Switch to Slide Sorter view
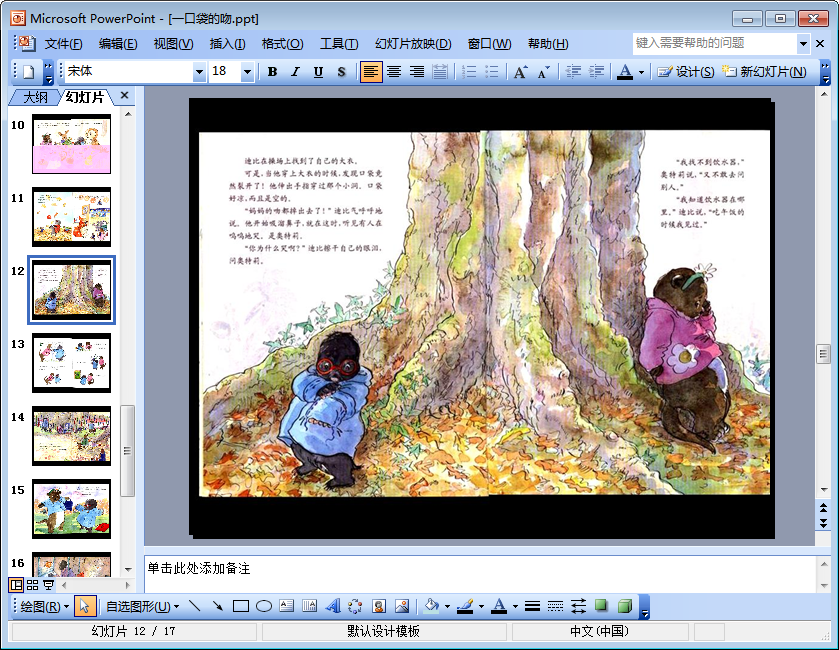This screenshot has width=839, height=650. pyautogui.click(x=33, y=585)
